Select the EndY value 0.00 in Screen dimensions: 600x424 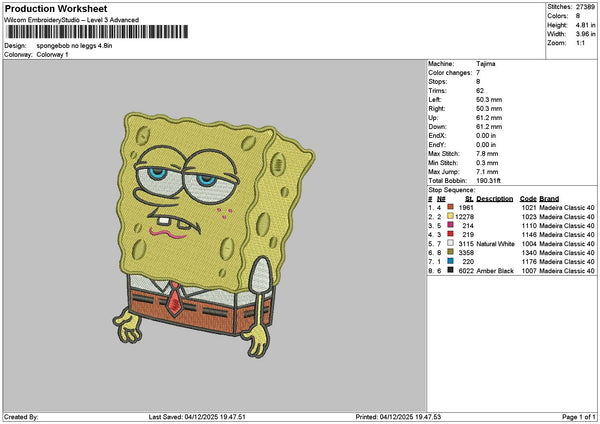(x=486, y=145)
